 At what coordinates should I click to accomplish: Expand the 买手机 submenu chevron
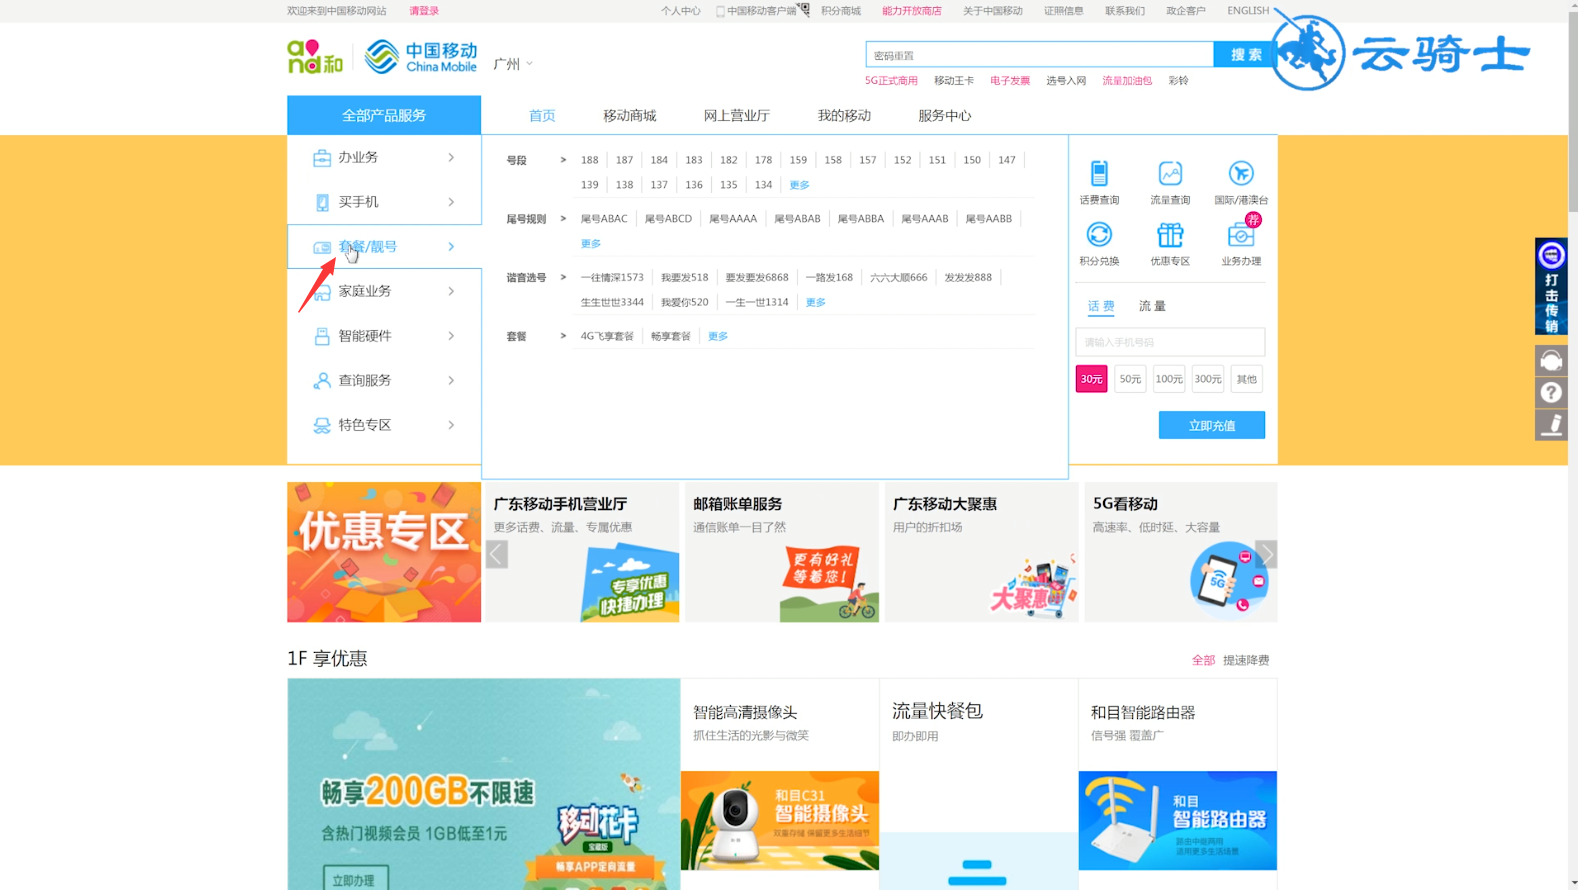tap(451, 202)
